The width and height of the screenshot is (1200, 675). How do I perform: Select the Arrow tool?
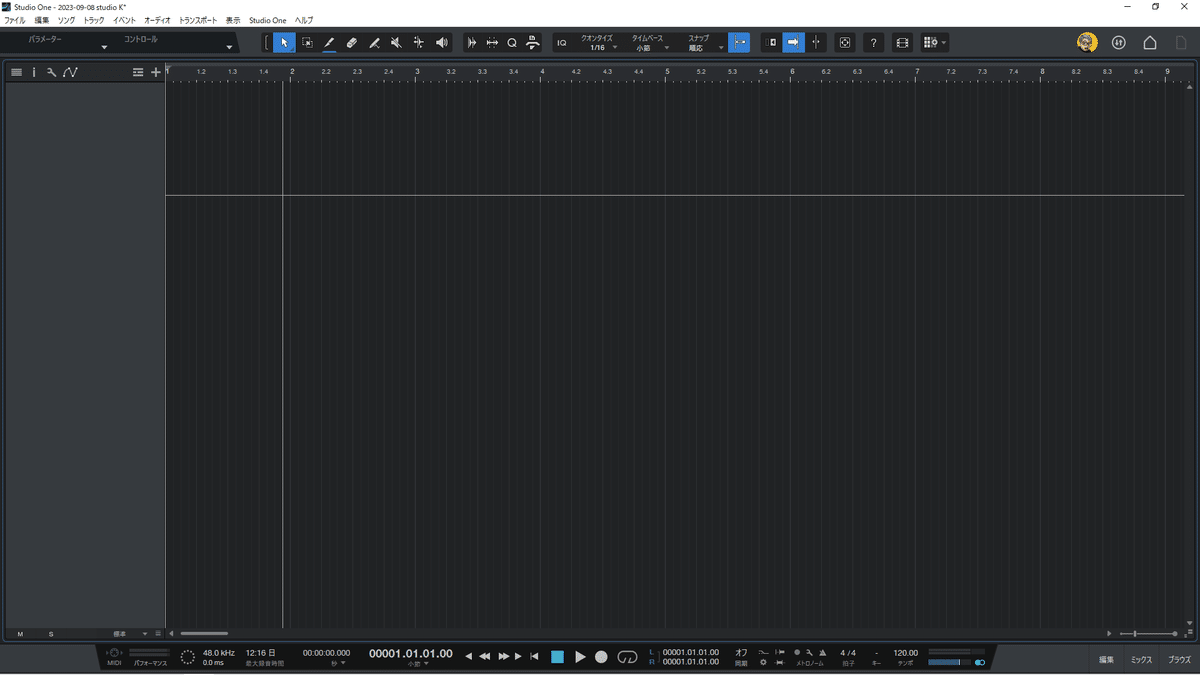(x=284, y=43)
